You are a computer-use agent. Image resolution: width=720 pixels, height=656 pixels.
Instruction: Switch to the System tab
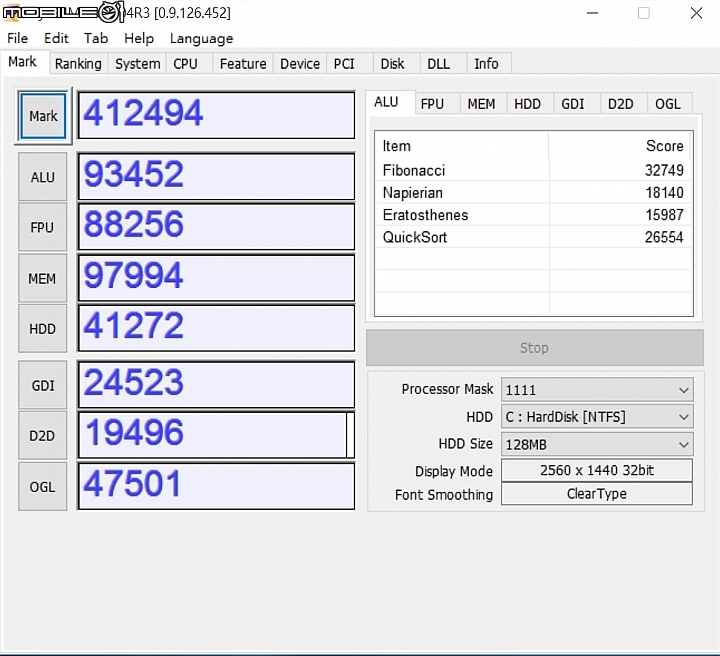click(x=137, y=64)
